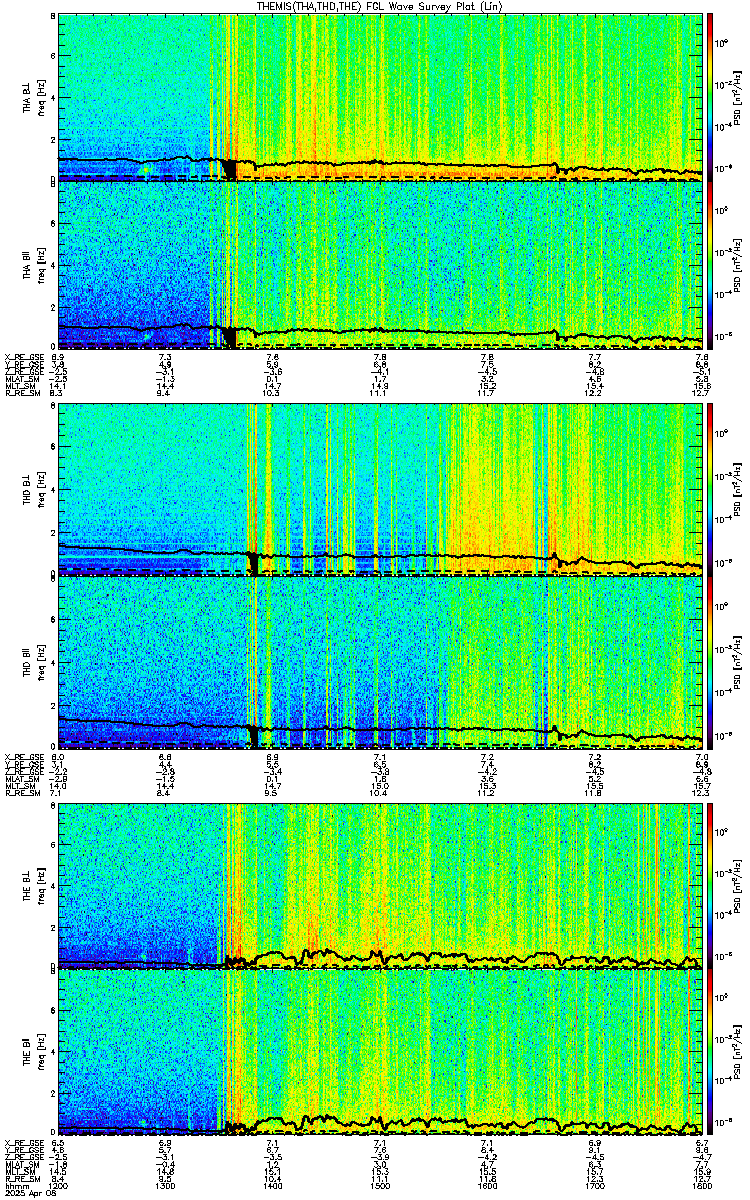Click the 1700 time tick label at bottom
Viewport: 750px width, 1200px height.
click(x=595, y=1184)
